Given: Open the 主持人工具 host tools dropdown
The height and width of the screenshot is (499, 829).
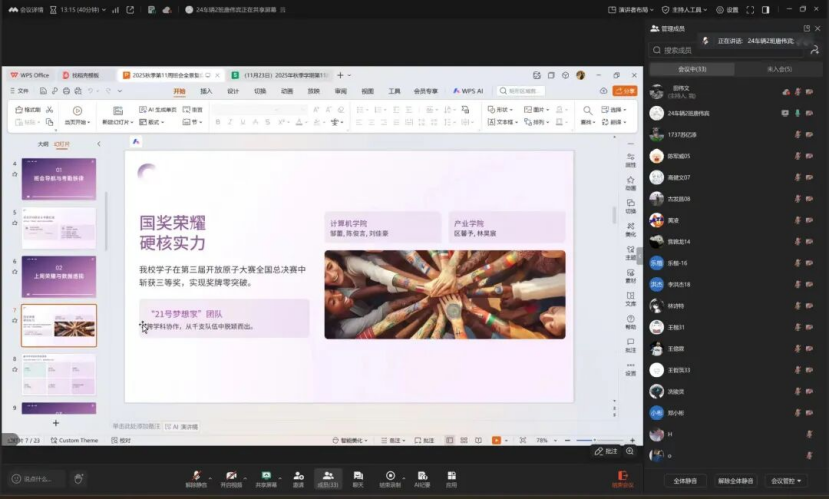Looking at the screenshot, I should click(686, 9).
